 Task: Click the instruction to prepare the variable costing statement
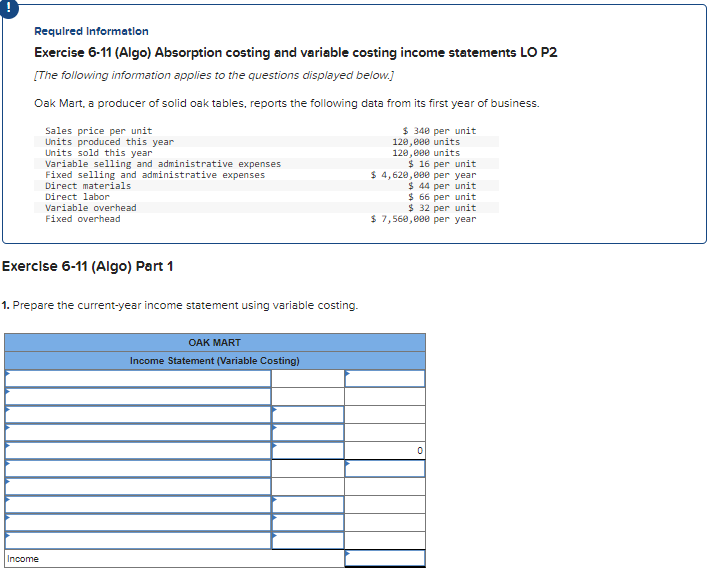[180, 305]
